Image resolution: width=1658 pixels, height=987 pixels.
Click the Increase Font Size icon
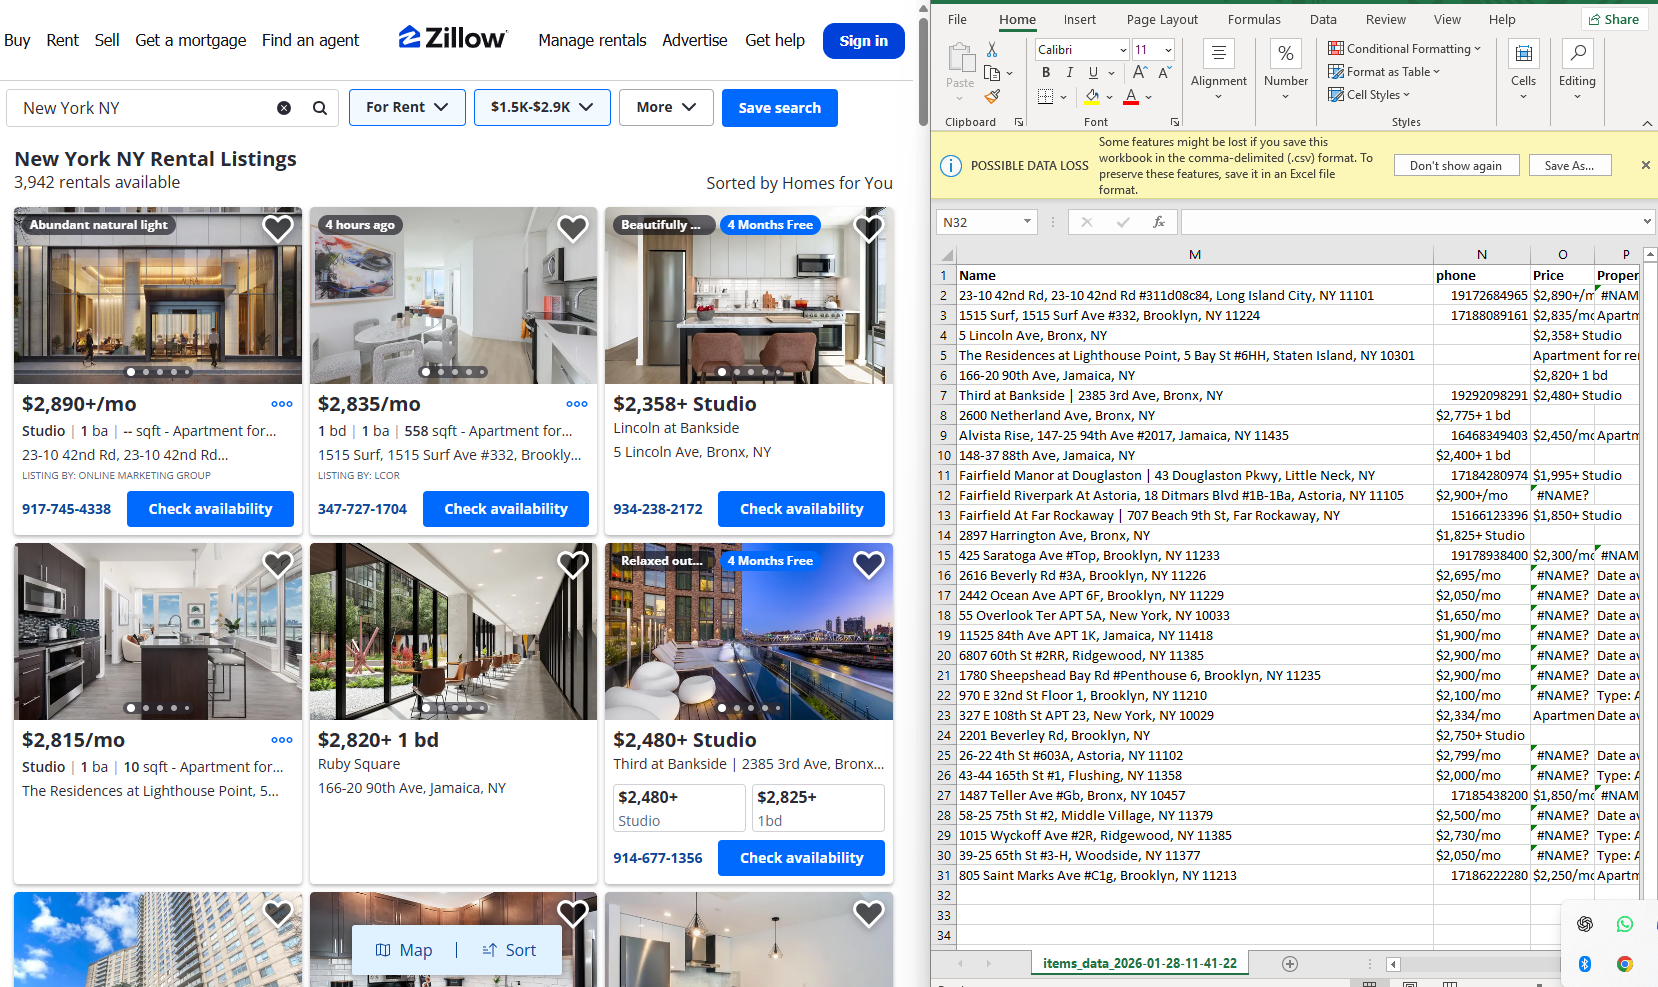(1140, 73)
